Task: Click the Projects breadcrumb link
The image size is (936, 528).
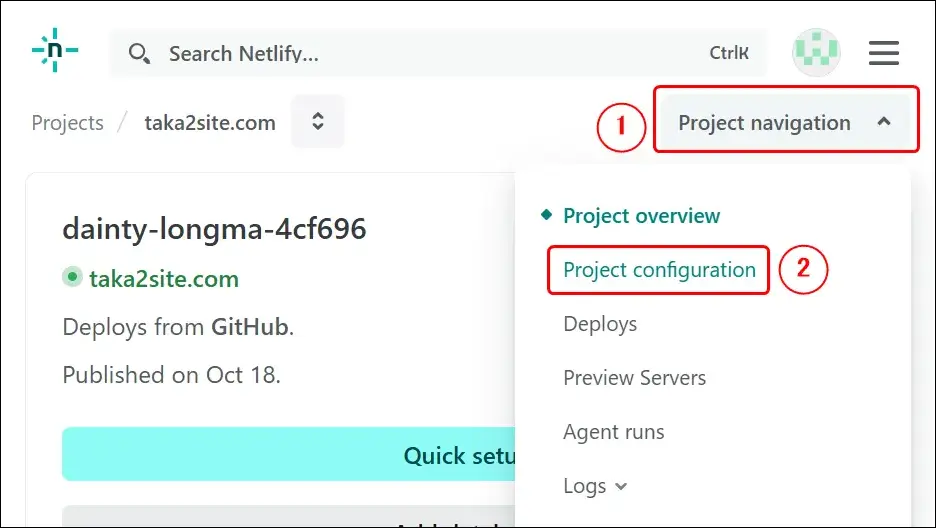Action: point(67,123)
